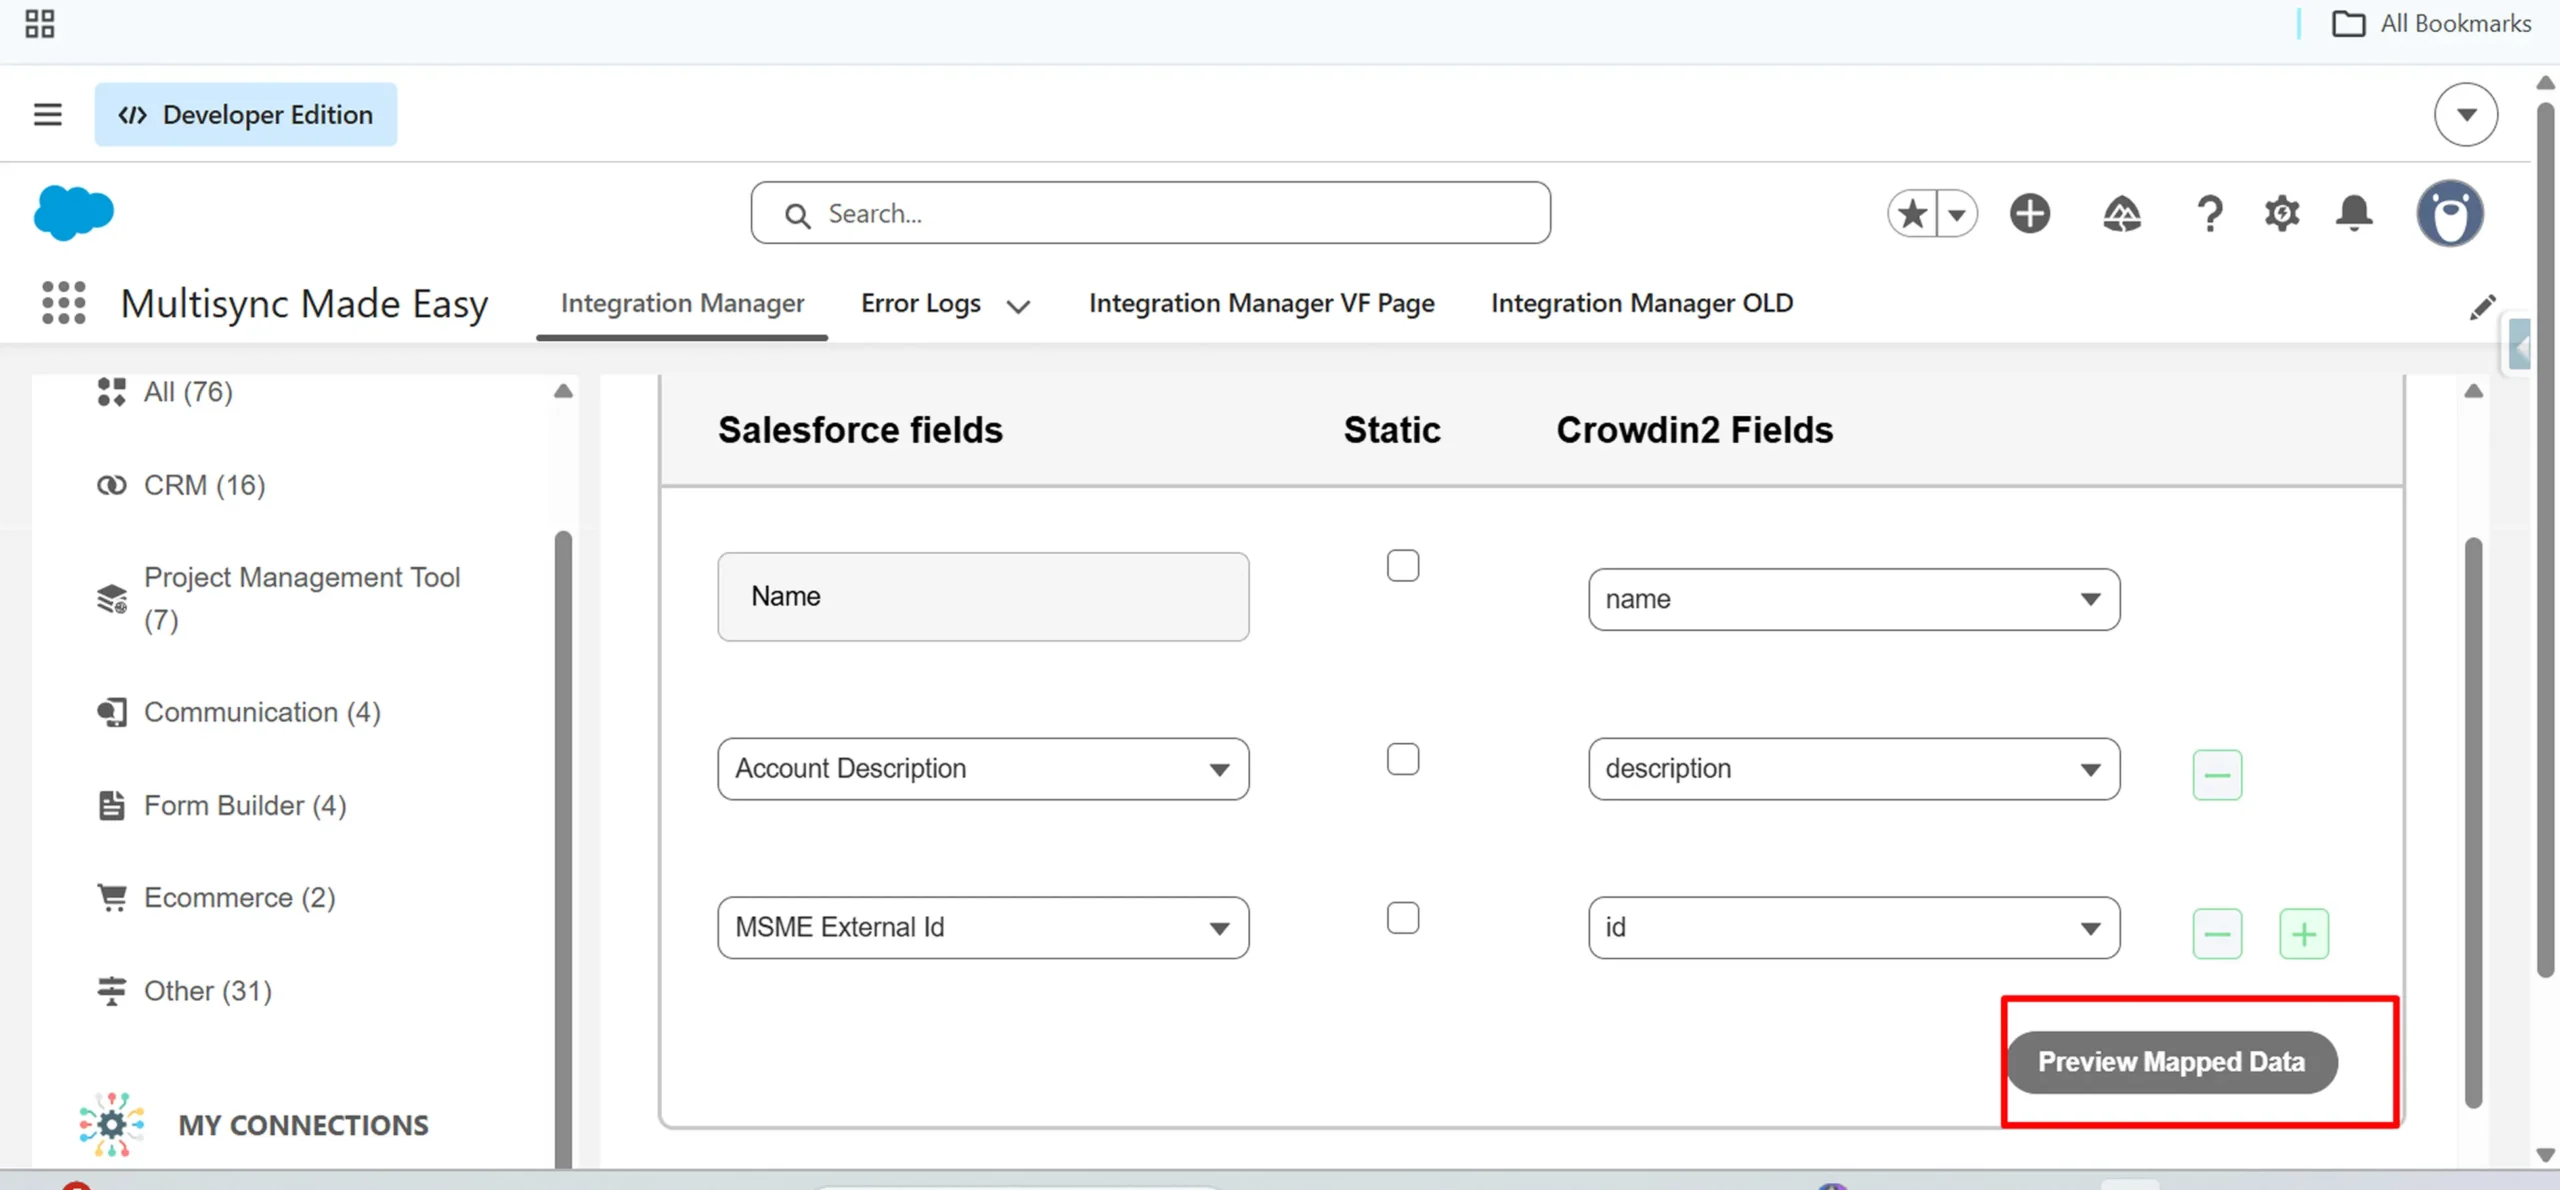The image size is (2560, 1190).
Task: Click the mapping panel scroll-up arrow
Action: click(x=2473, y=391)
